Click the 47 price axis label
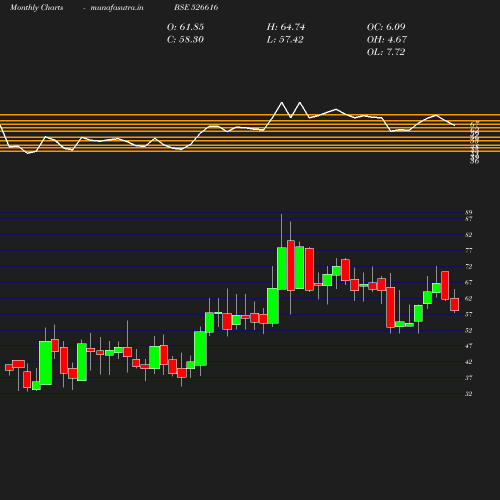500x500 pixels. [469, 346]
